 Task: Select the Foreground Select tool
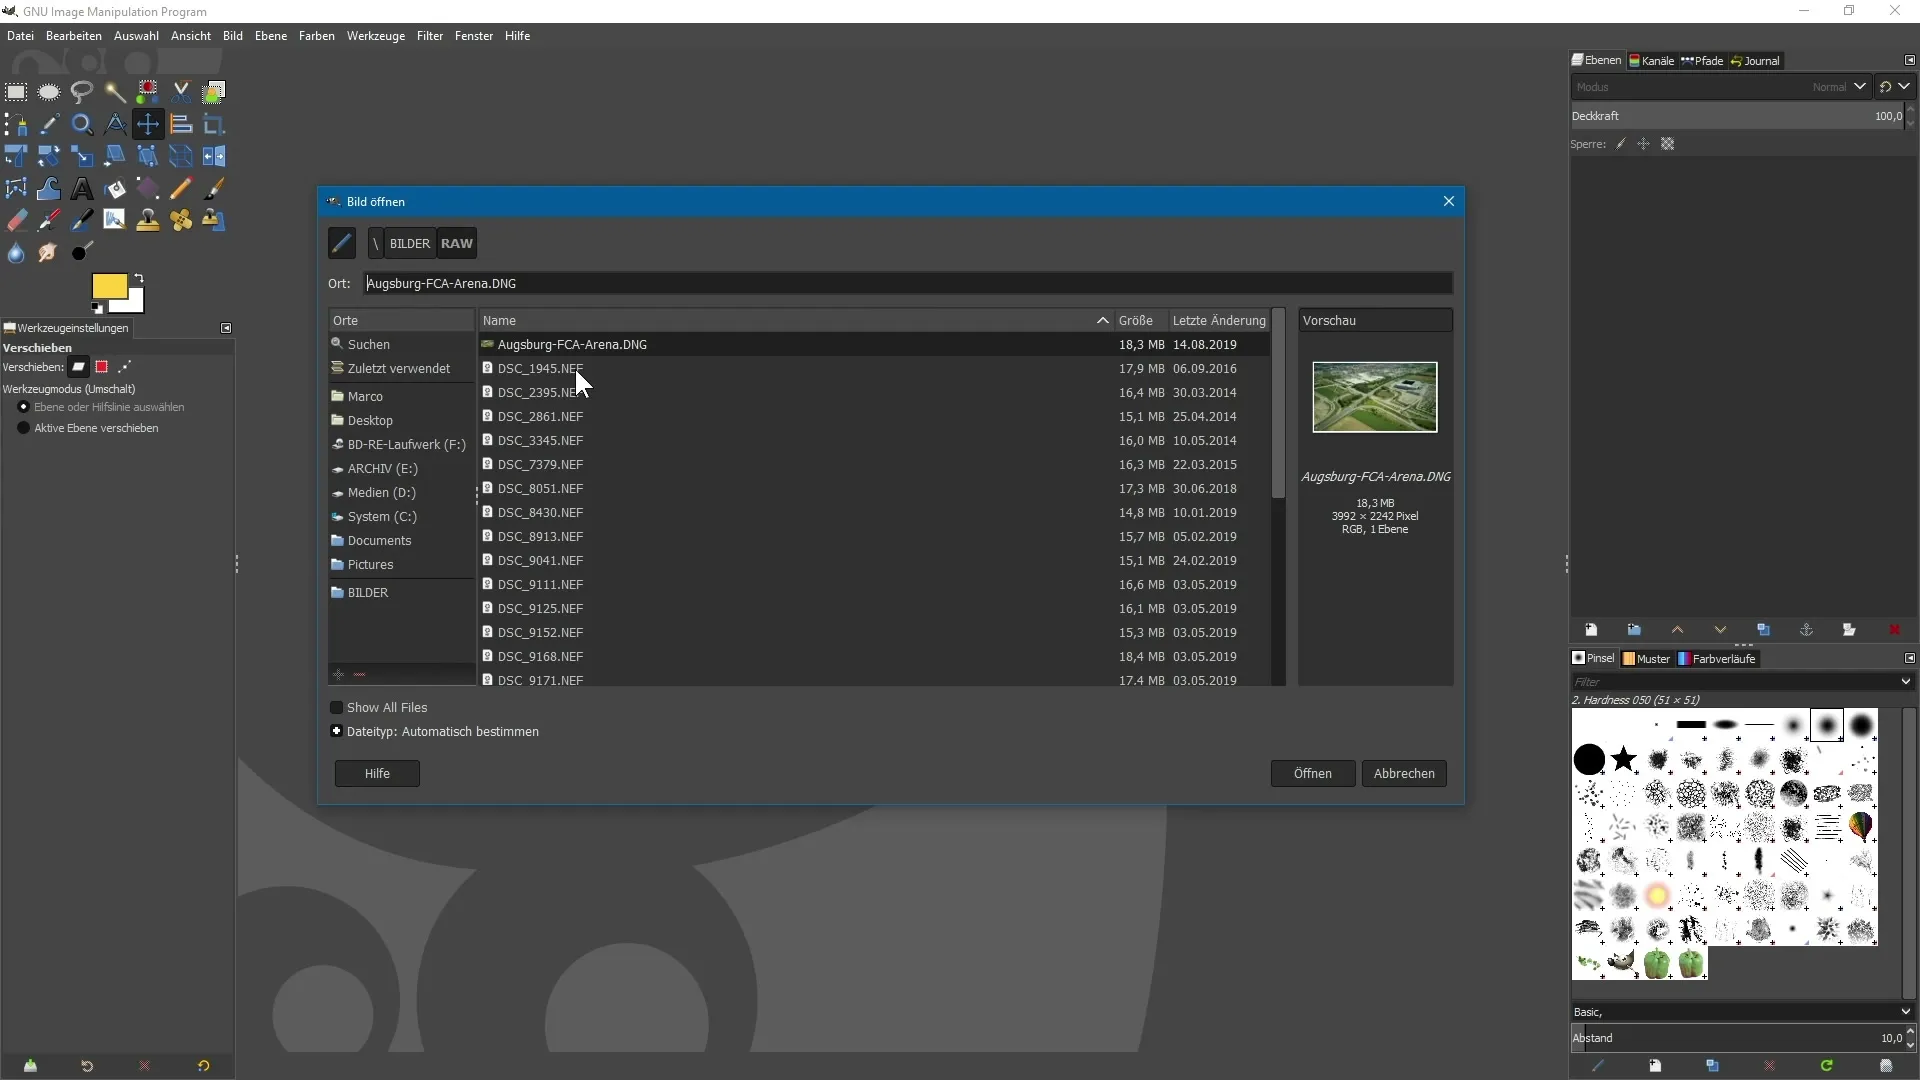point(214,92)
